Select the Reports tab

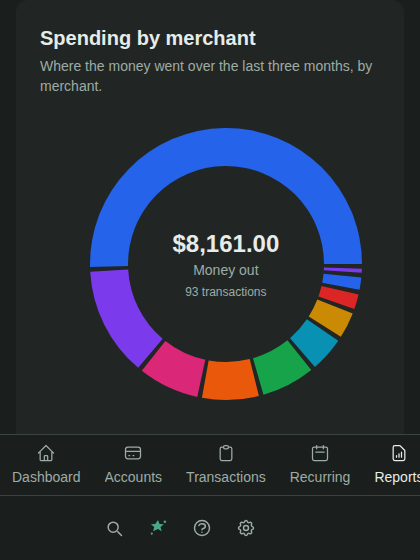397,465
